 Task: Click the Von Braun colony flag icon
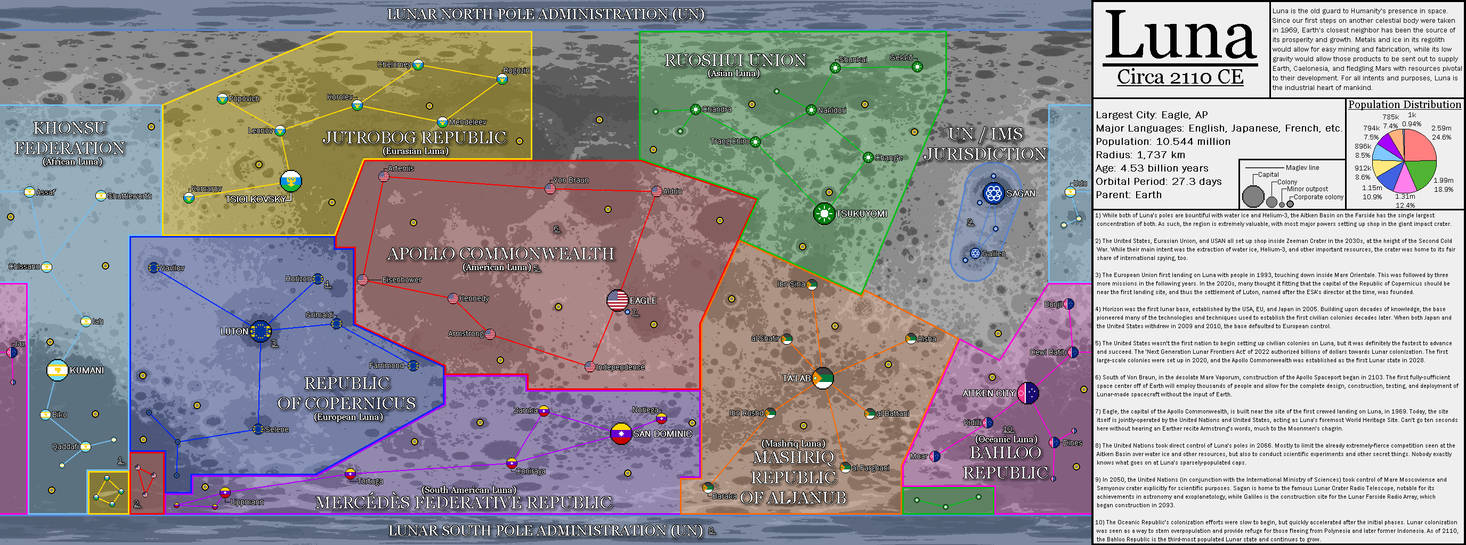pos(548,188)
